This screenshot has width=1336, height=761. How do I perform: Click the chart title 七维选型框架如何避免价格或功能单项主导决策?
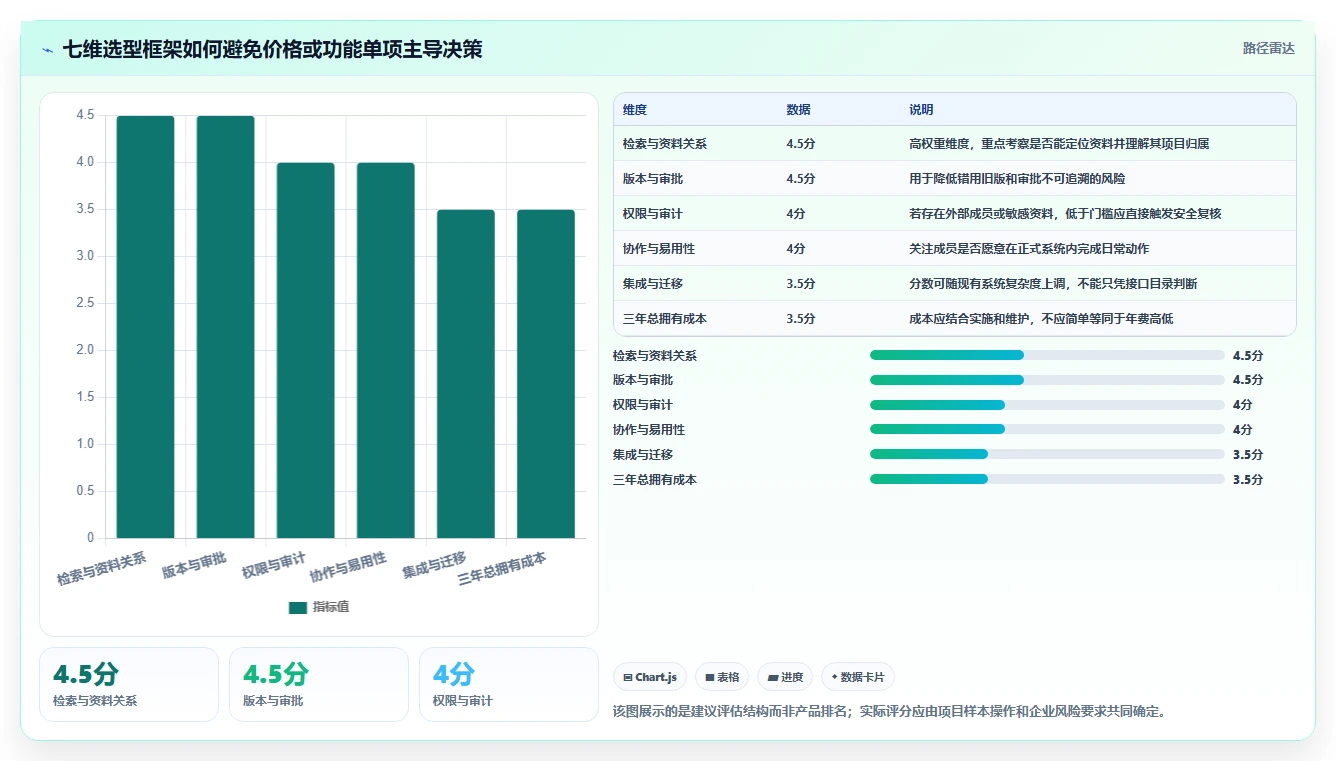[x=272, y=49]
